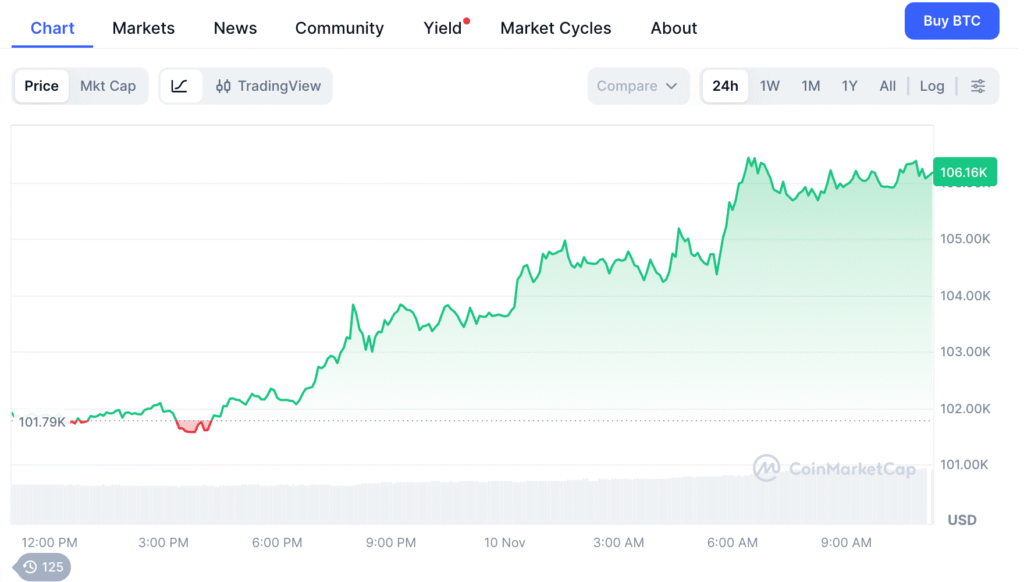The width and height of the screenshot is (1024, 582).
Task: Toggle Log scale on chart
Action: (932, 86)
